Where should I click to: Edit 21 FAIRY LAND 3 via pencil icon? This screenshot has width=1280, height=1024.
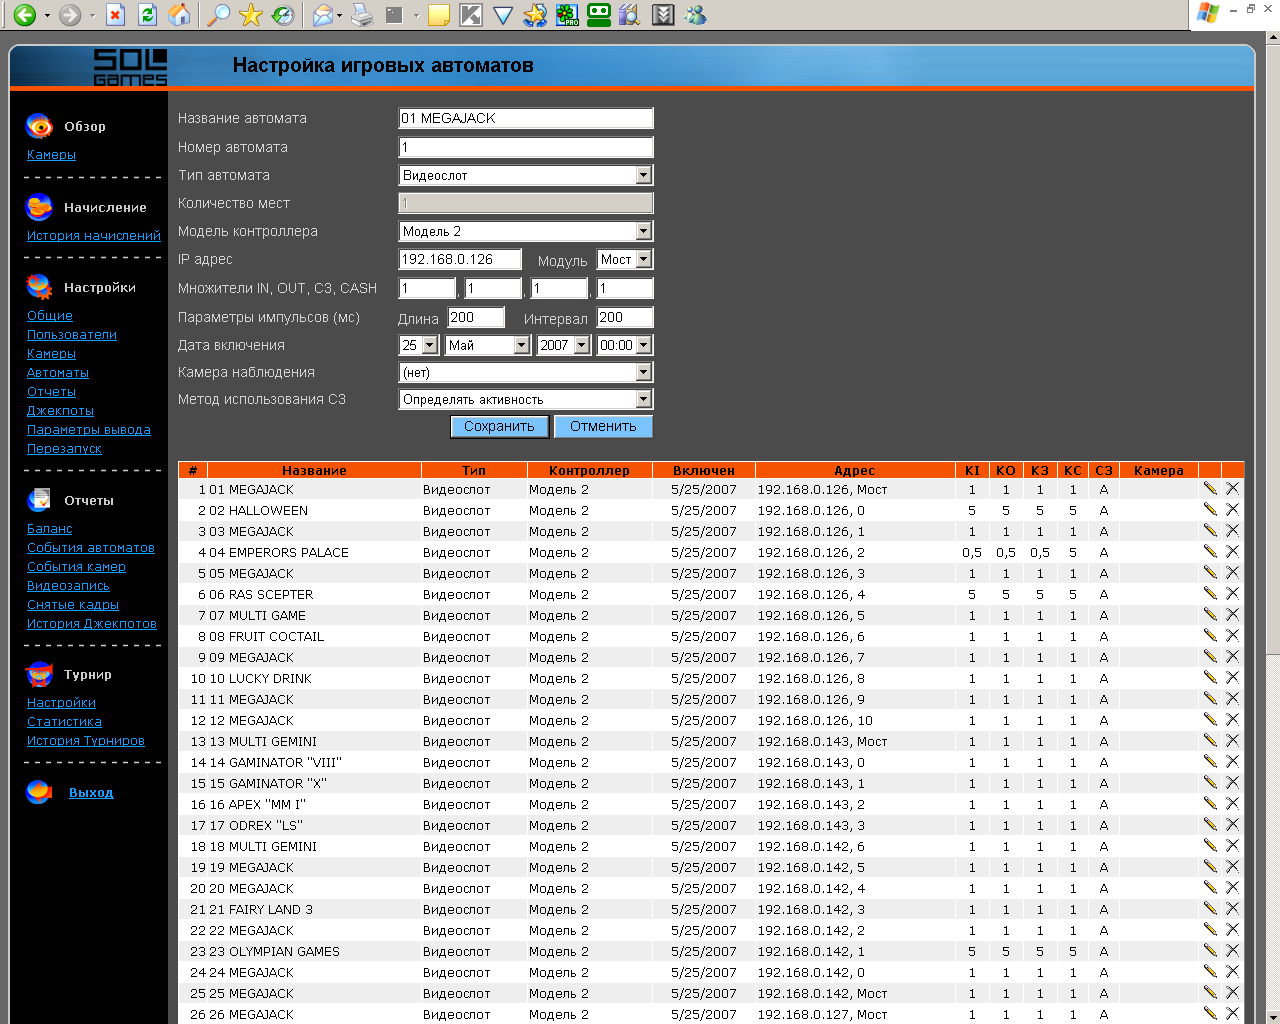1210,909
